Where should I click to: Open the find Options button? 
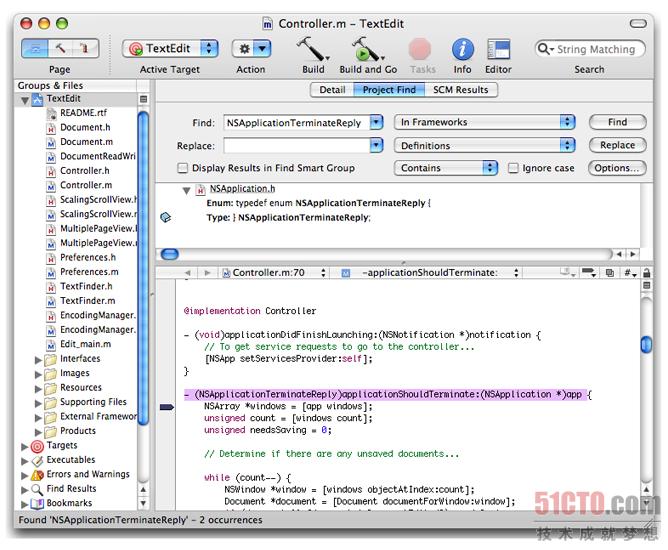click(617, 168)
